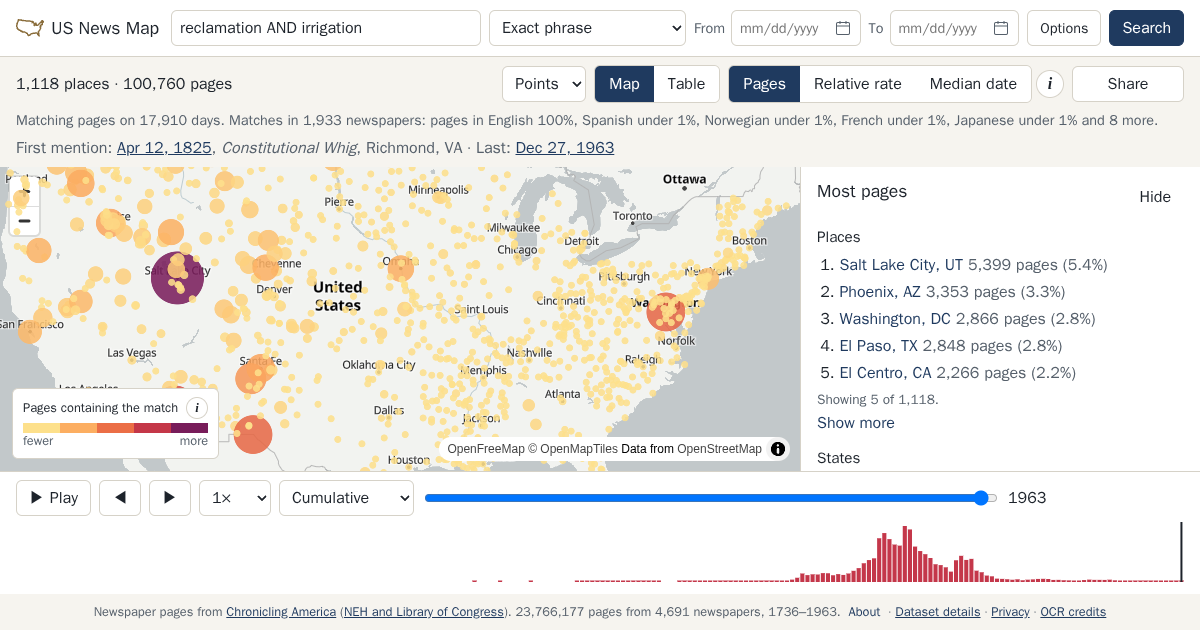Click the Share button
This screenshot has height=630, width=1200.
point(1128,84)
